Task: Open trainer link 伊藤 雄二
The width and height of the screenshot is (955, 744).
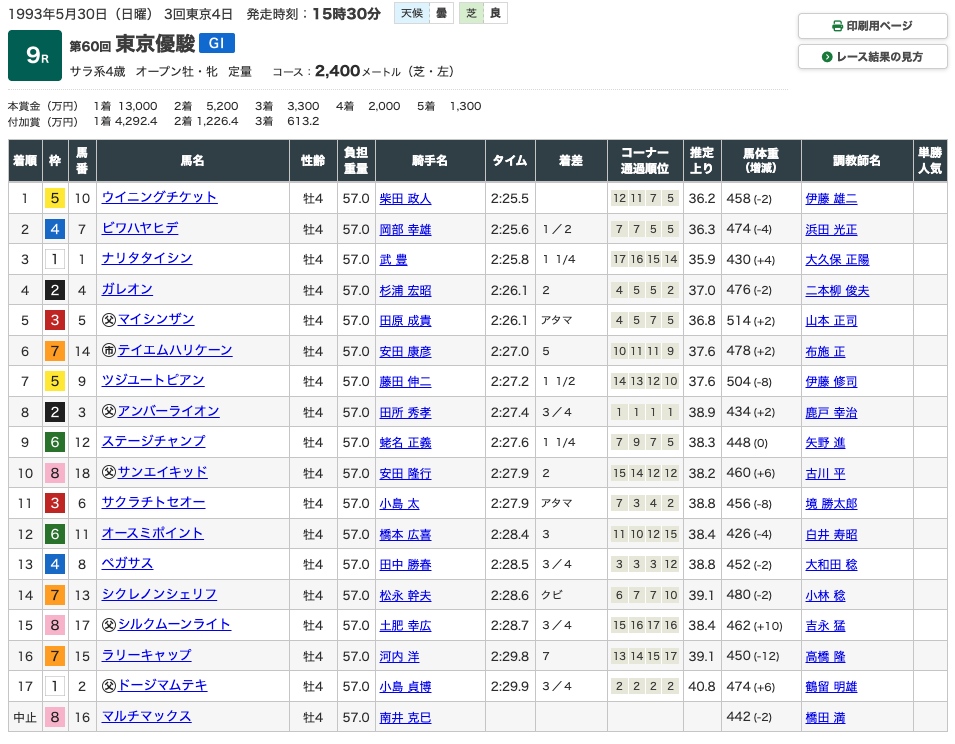Action: tap(830, 199)
